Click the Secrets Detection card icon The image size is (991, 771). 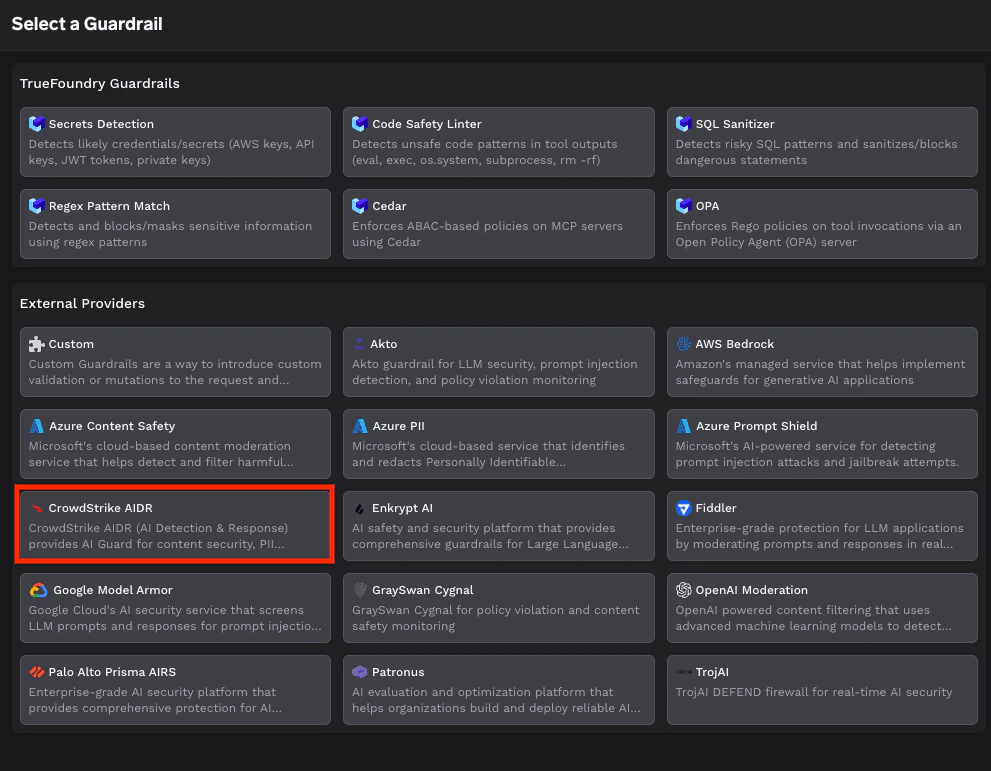coord(37,124)
